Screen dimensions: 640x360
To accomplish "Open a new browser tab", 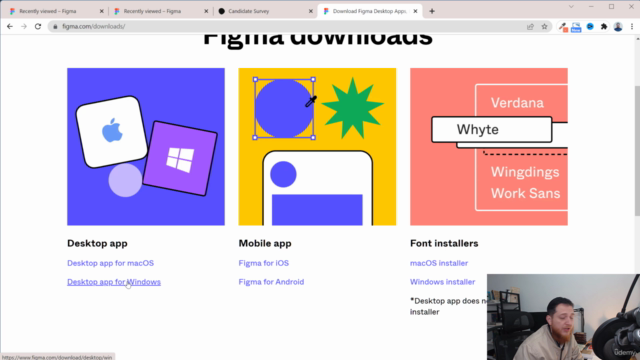I will tap(432, 11).
